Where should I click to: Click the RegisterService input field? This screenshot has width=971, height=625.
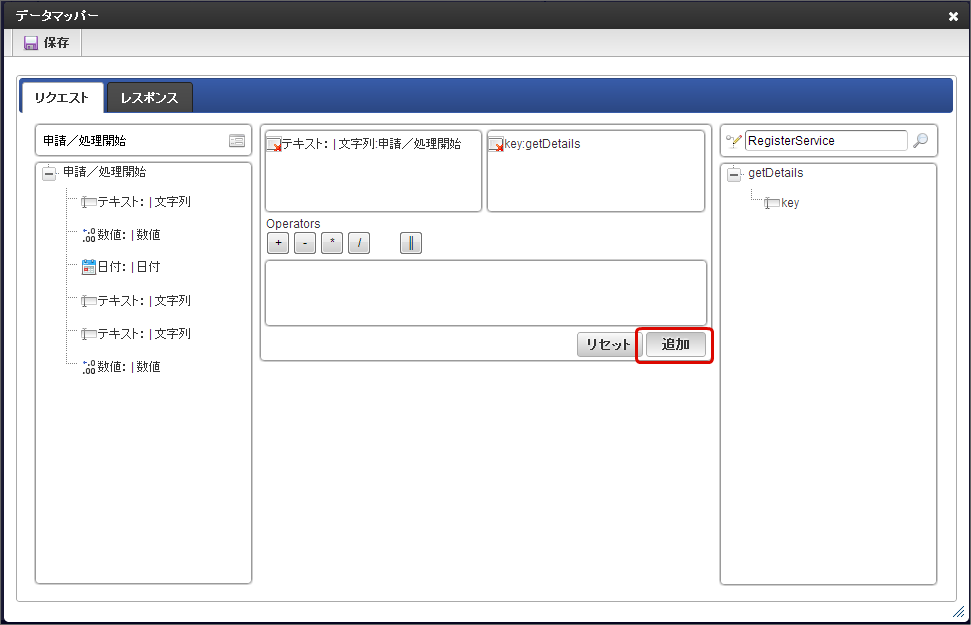[826, 141]
